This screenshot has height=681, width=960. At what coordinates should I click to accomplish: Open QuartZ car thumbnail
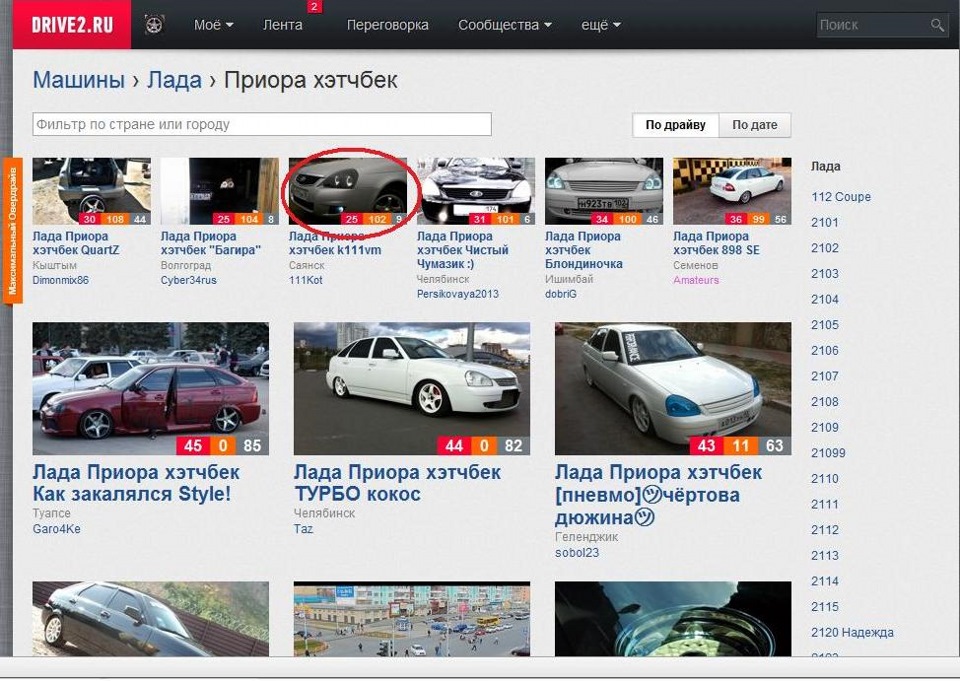click(x=91, y=191)
